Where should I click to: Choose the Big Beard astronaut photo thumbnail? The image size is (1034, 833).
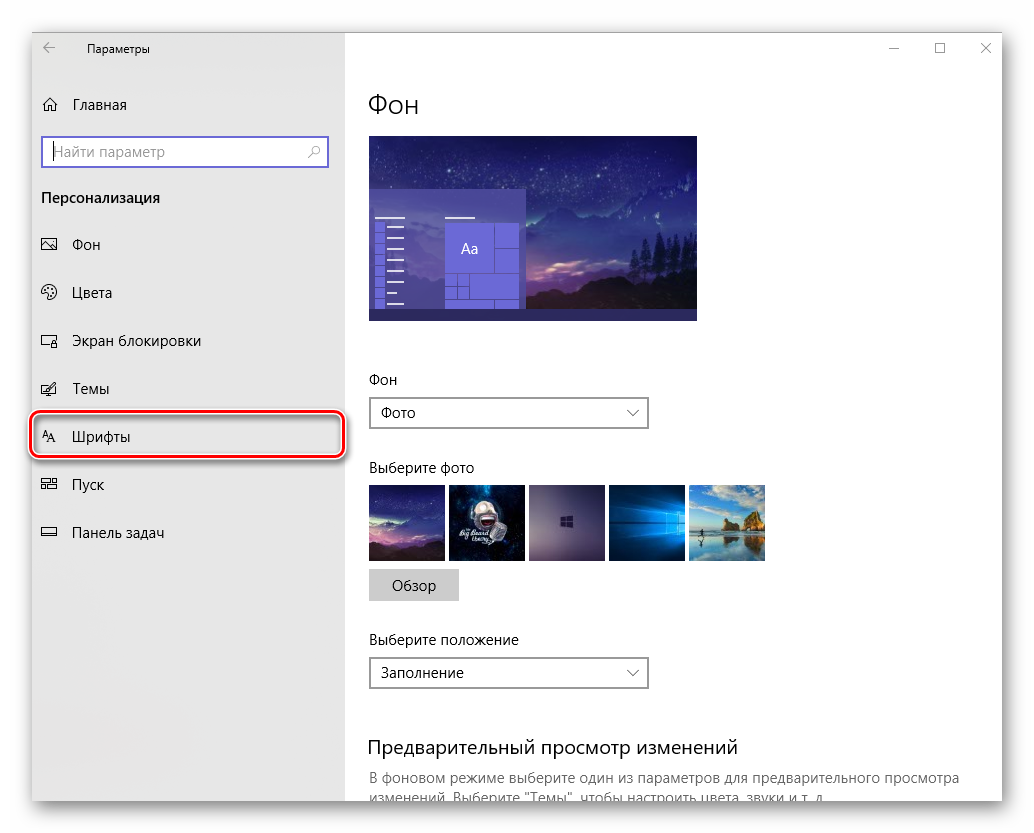click(487, 523)
